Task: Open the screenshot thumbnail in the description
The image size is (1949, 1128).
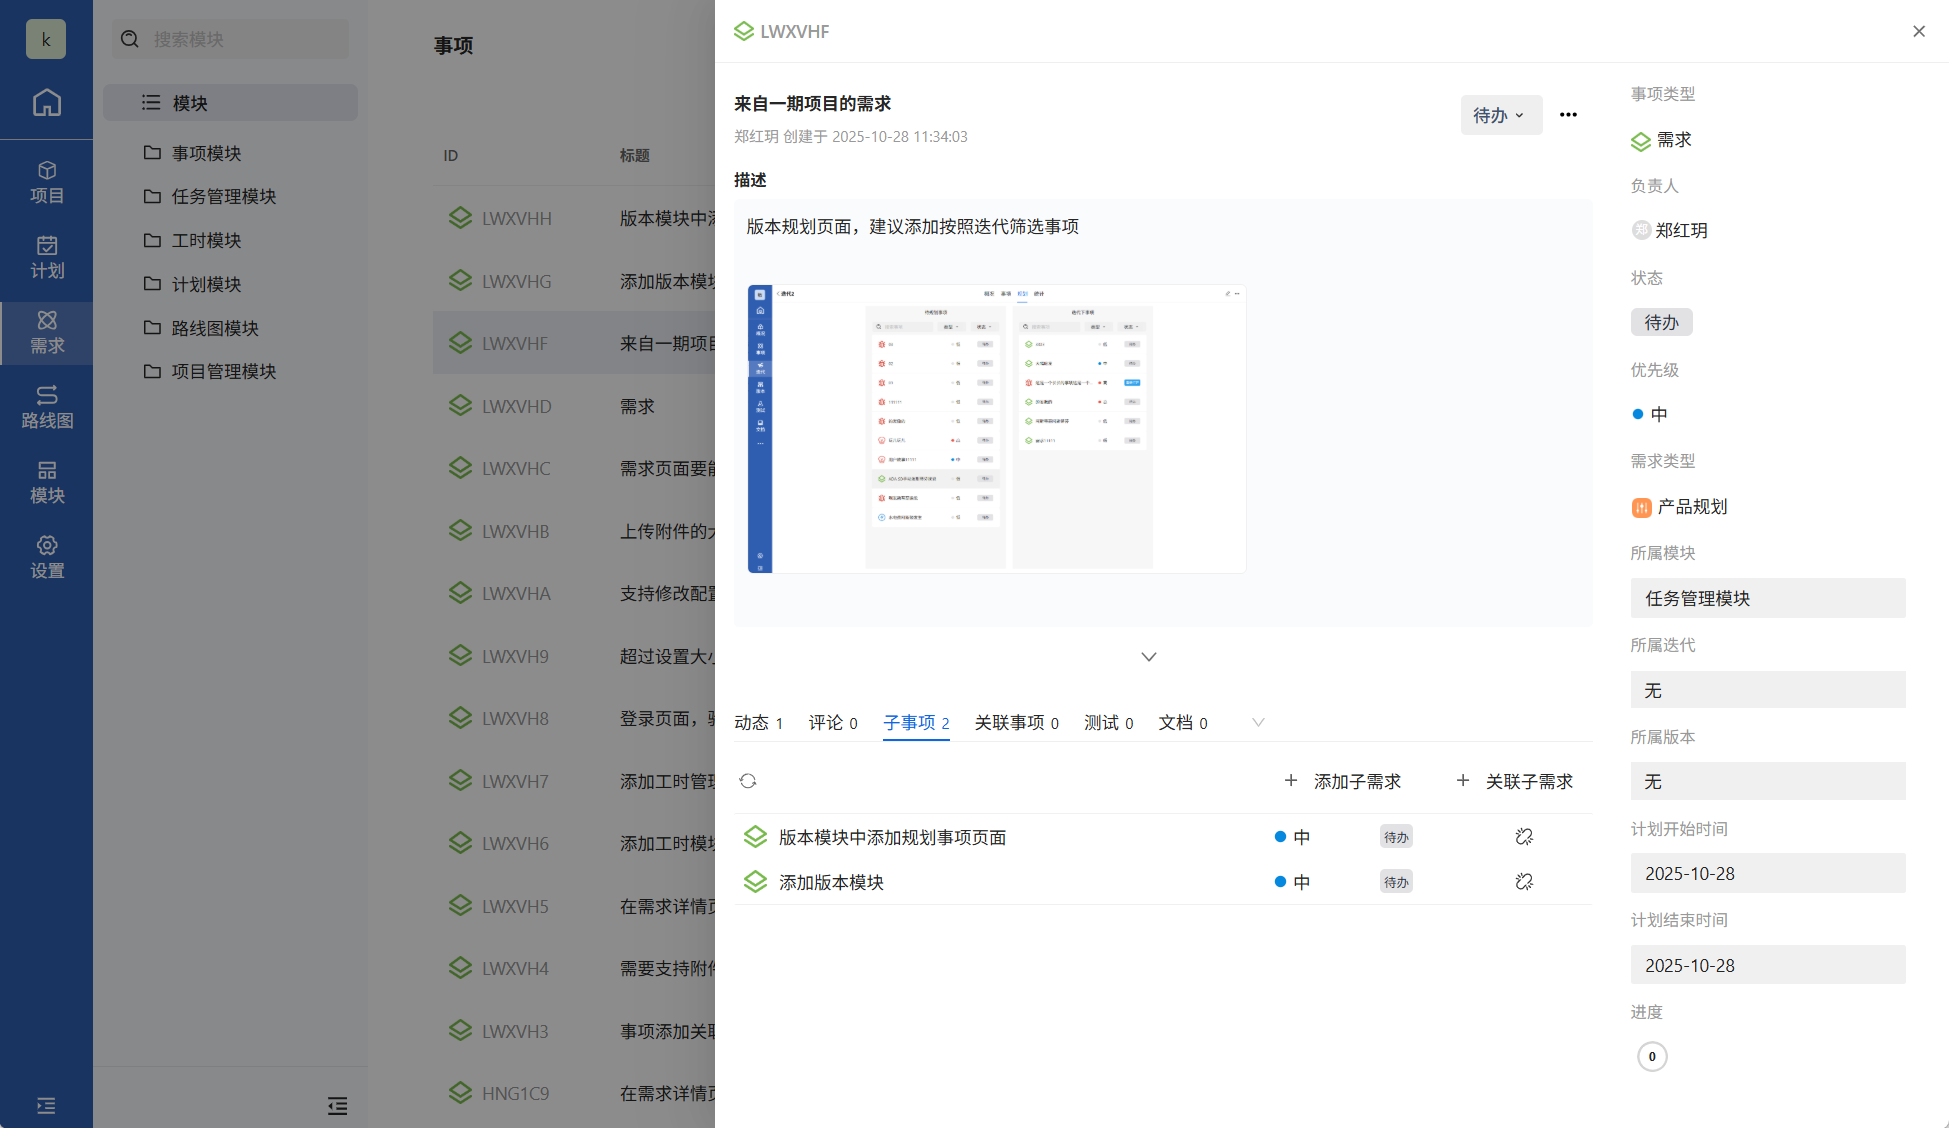Action: [x=996, y=429]
